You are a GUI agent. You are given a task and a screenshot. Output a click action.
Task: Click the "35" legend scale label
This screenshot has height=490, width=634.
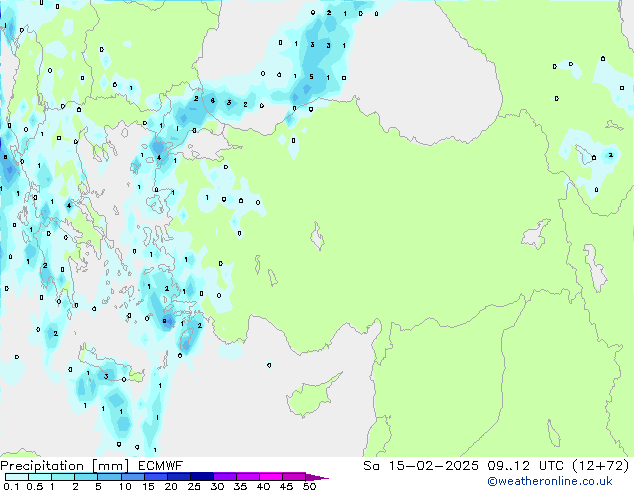pyautogui.click(x=240, y=486)
